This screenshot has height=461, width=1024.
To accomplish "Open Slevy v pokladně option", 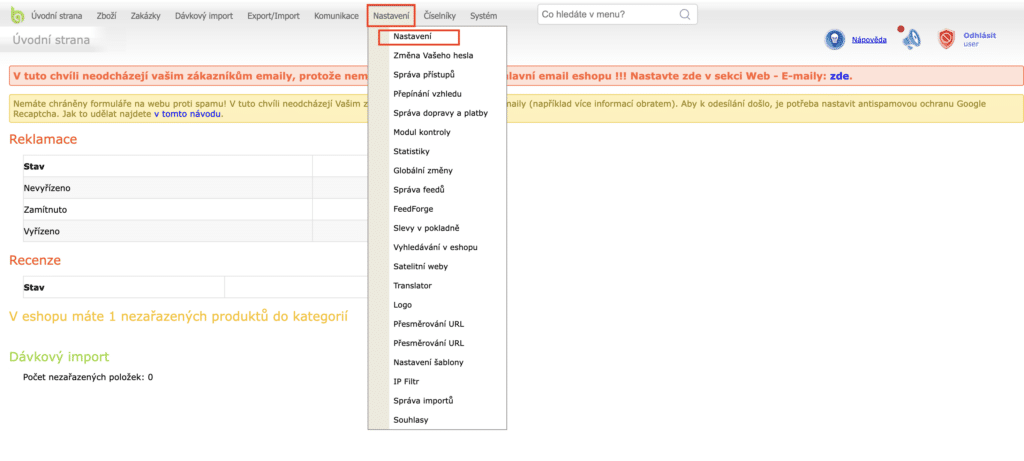I will (x=426, y=228).
